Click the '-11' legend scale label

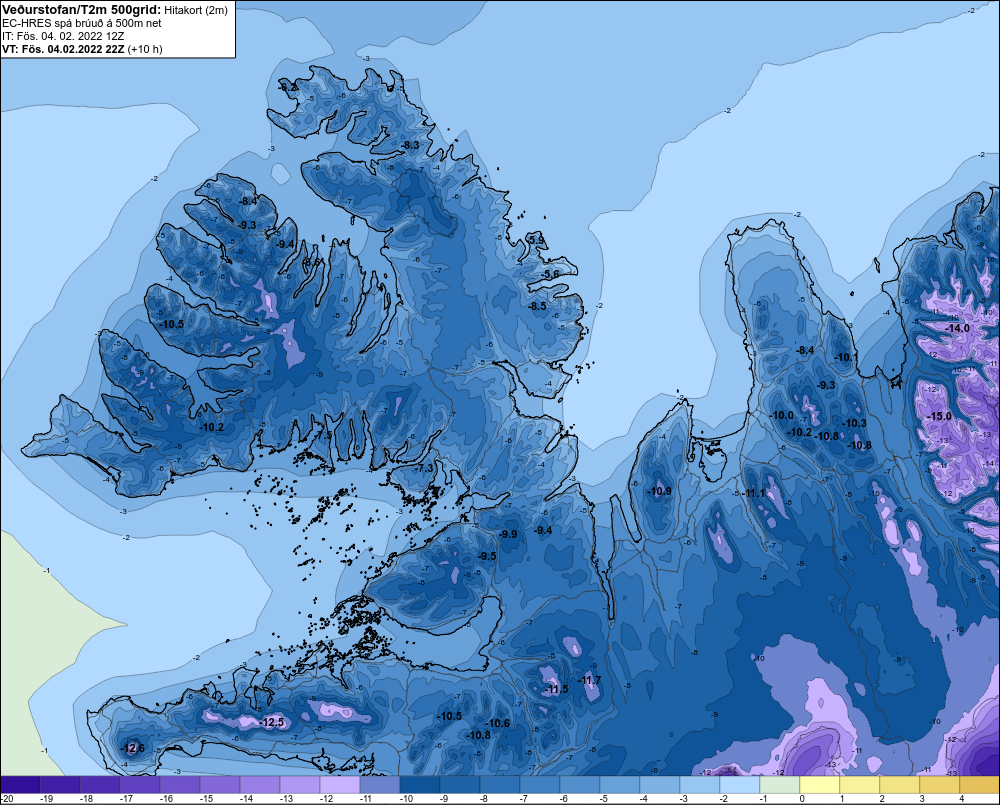366,799
